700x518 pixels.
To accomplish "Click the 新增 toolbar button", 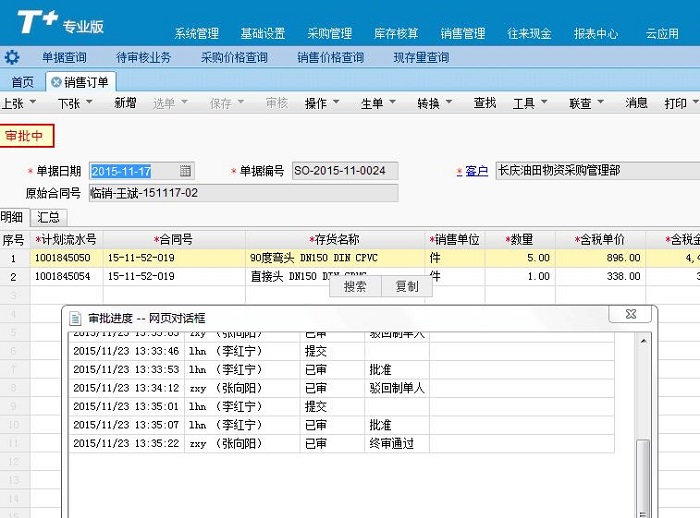I will click(x=125, y=103).
